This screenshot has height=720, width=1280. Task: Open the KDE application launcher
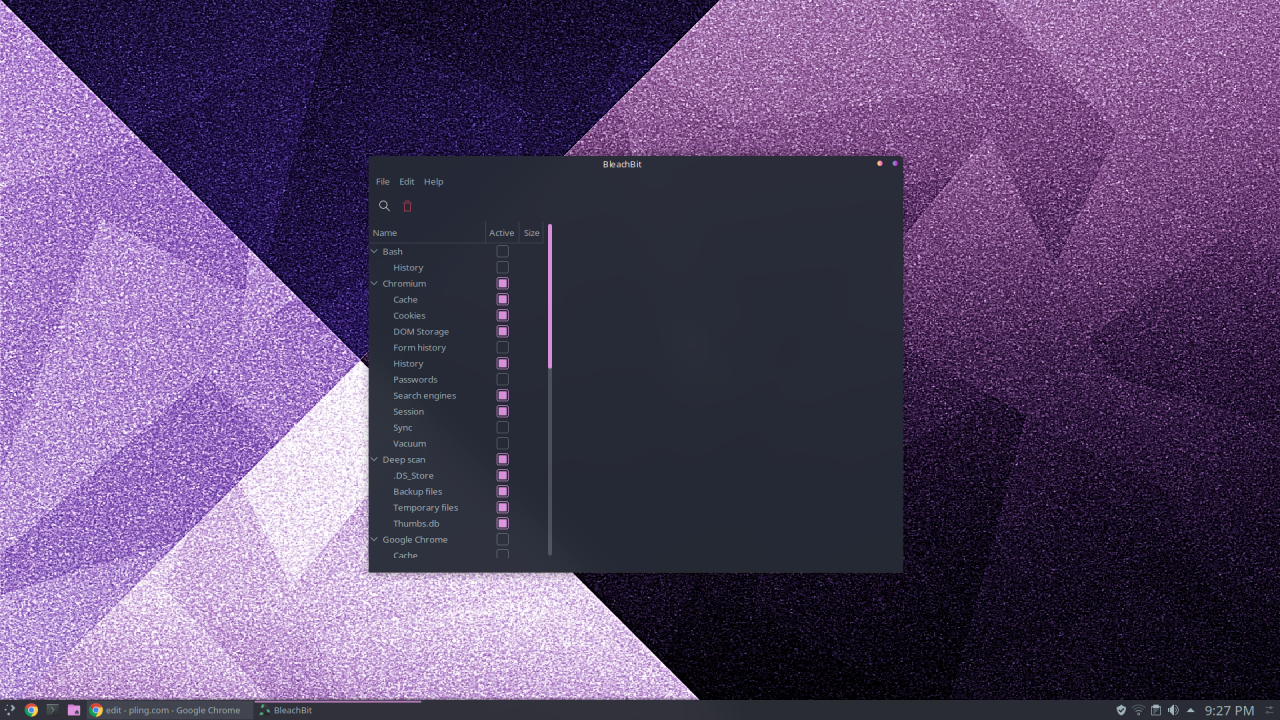(10, 710)
